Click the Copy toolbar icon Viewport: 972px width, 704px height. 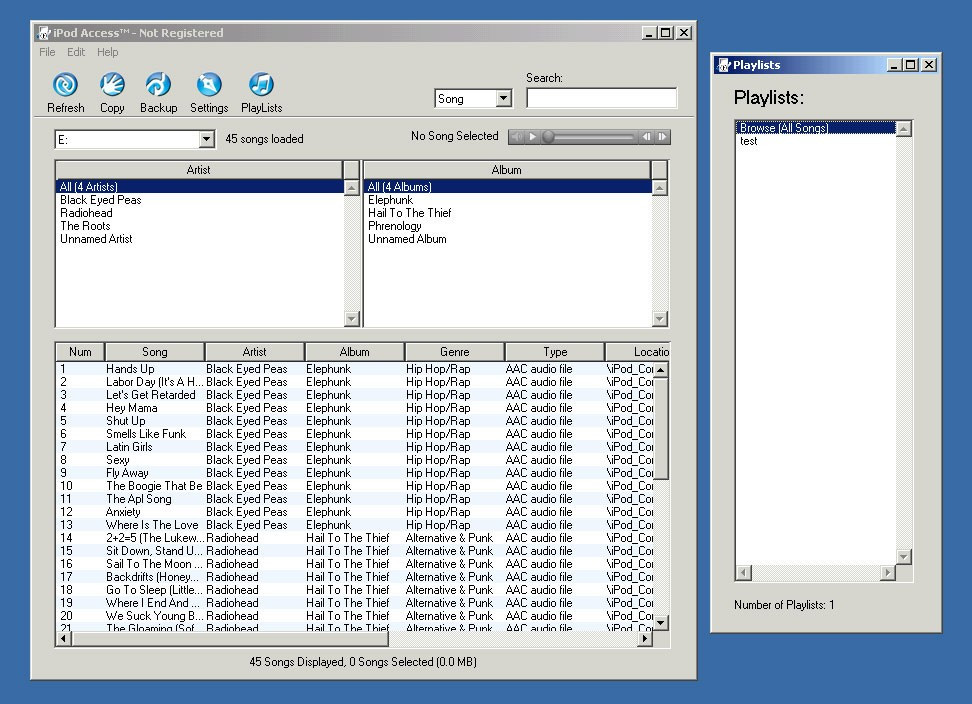(x=112, y=85)
